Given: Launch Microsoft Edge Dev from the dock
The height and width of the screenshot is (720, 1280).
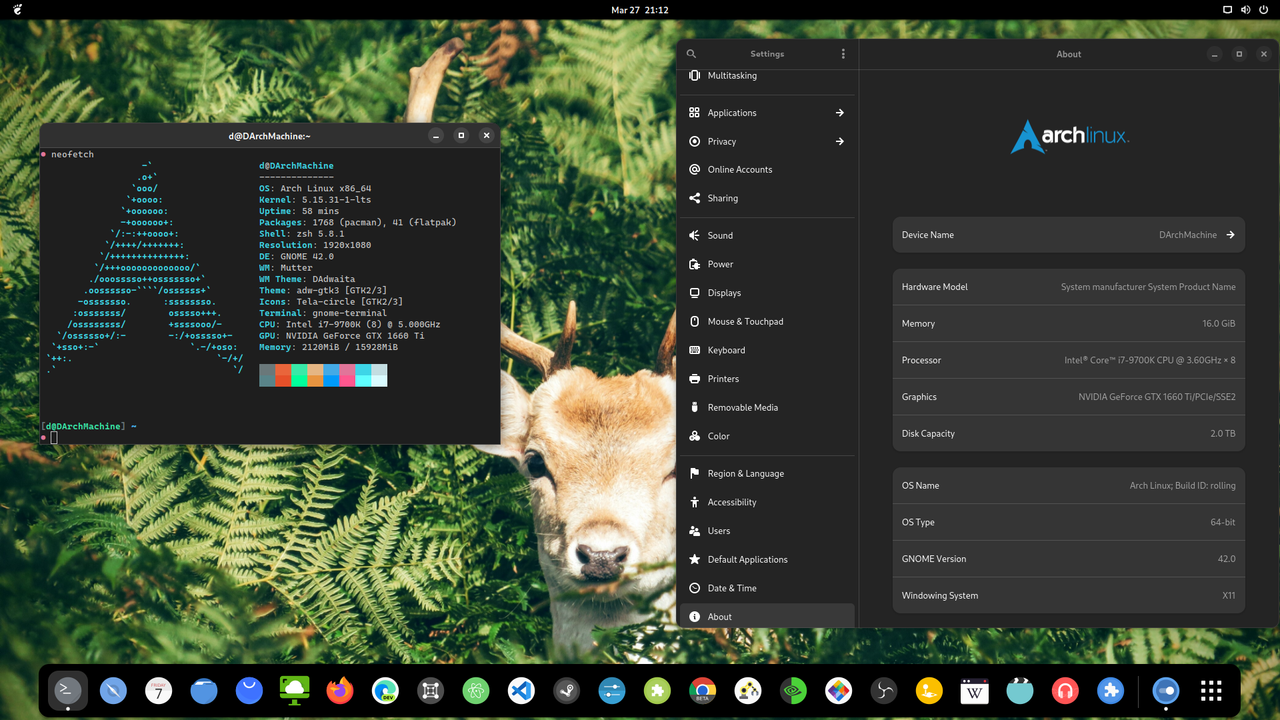Looking at the screenshot, I should 385,690.
